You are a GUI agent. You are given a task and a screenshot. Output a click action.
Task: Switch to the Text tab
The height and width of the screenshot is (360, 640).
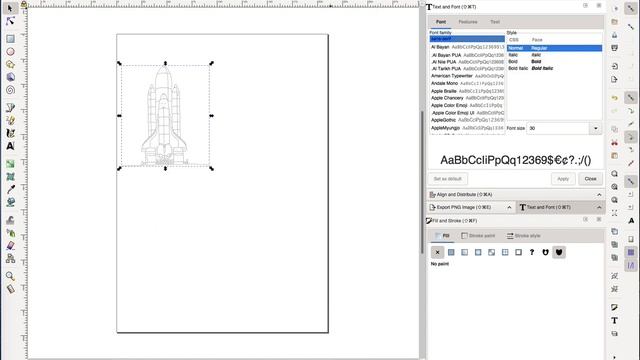coord(495,22)
